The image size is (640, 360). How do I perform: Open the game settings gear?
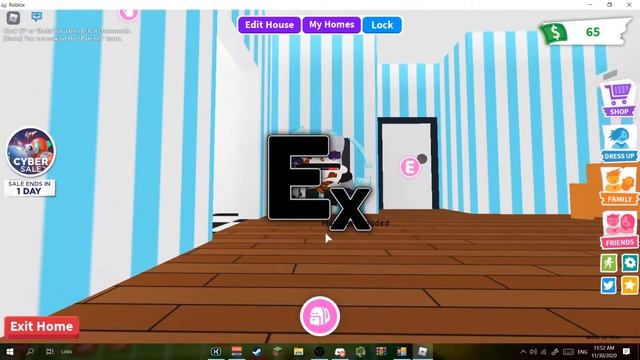click(x=630, y=263)
